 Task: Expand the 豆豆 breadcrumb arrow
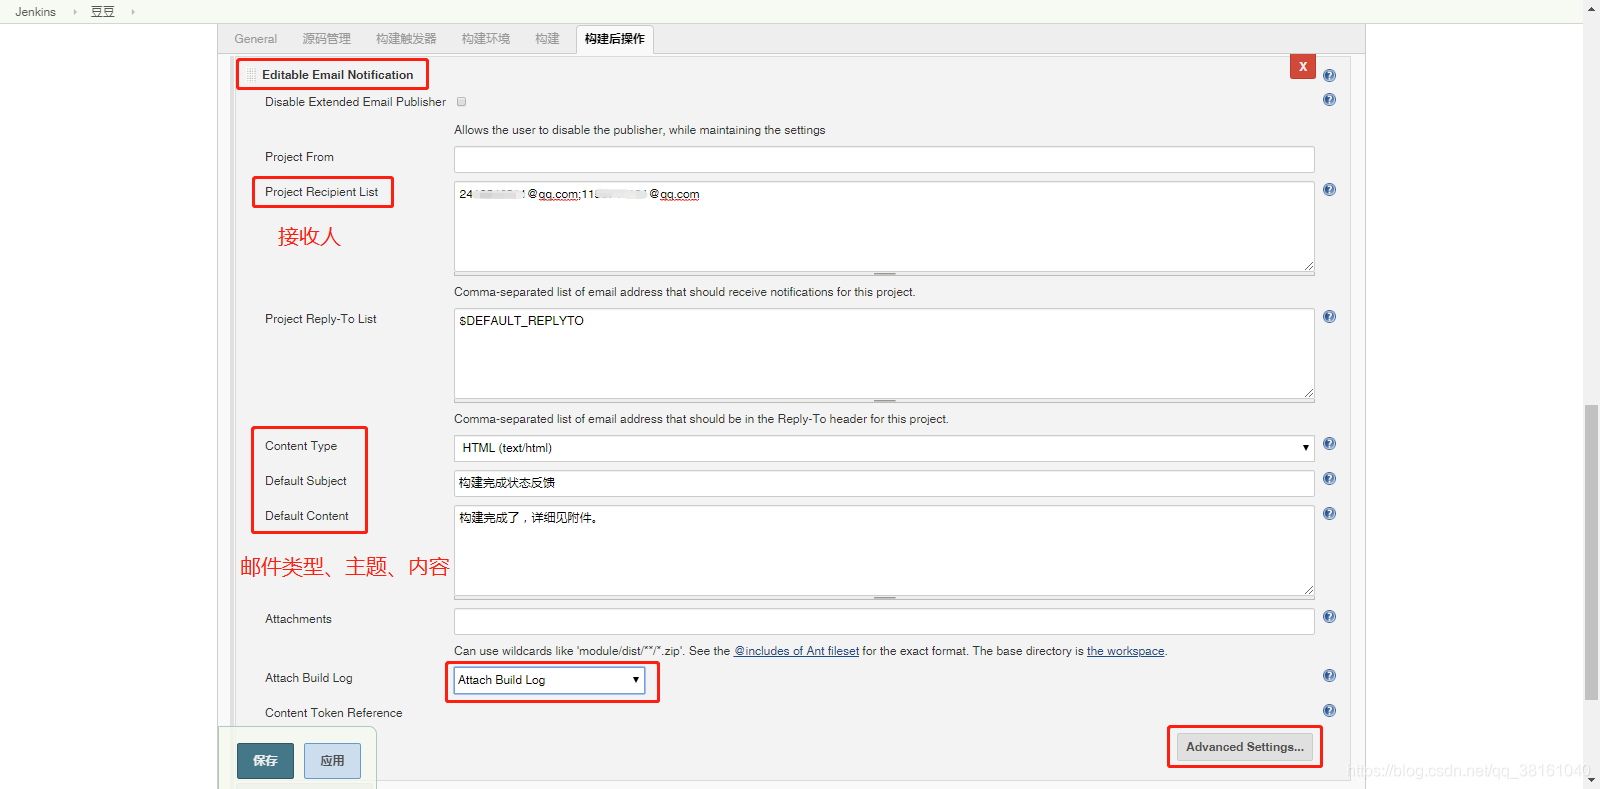tap(133, 12)
